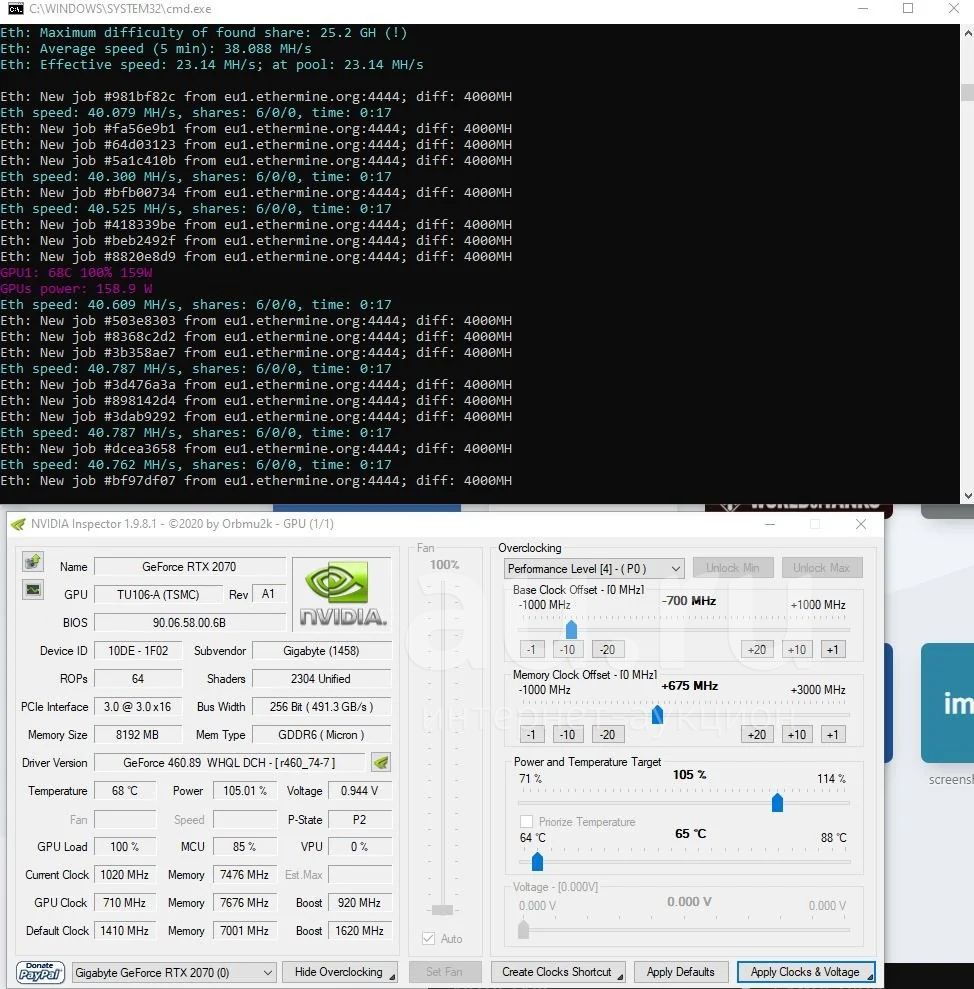Click the cmd window scrollbar down arrow

pos(968,496)
